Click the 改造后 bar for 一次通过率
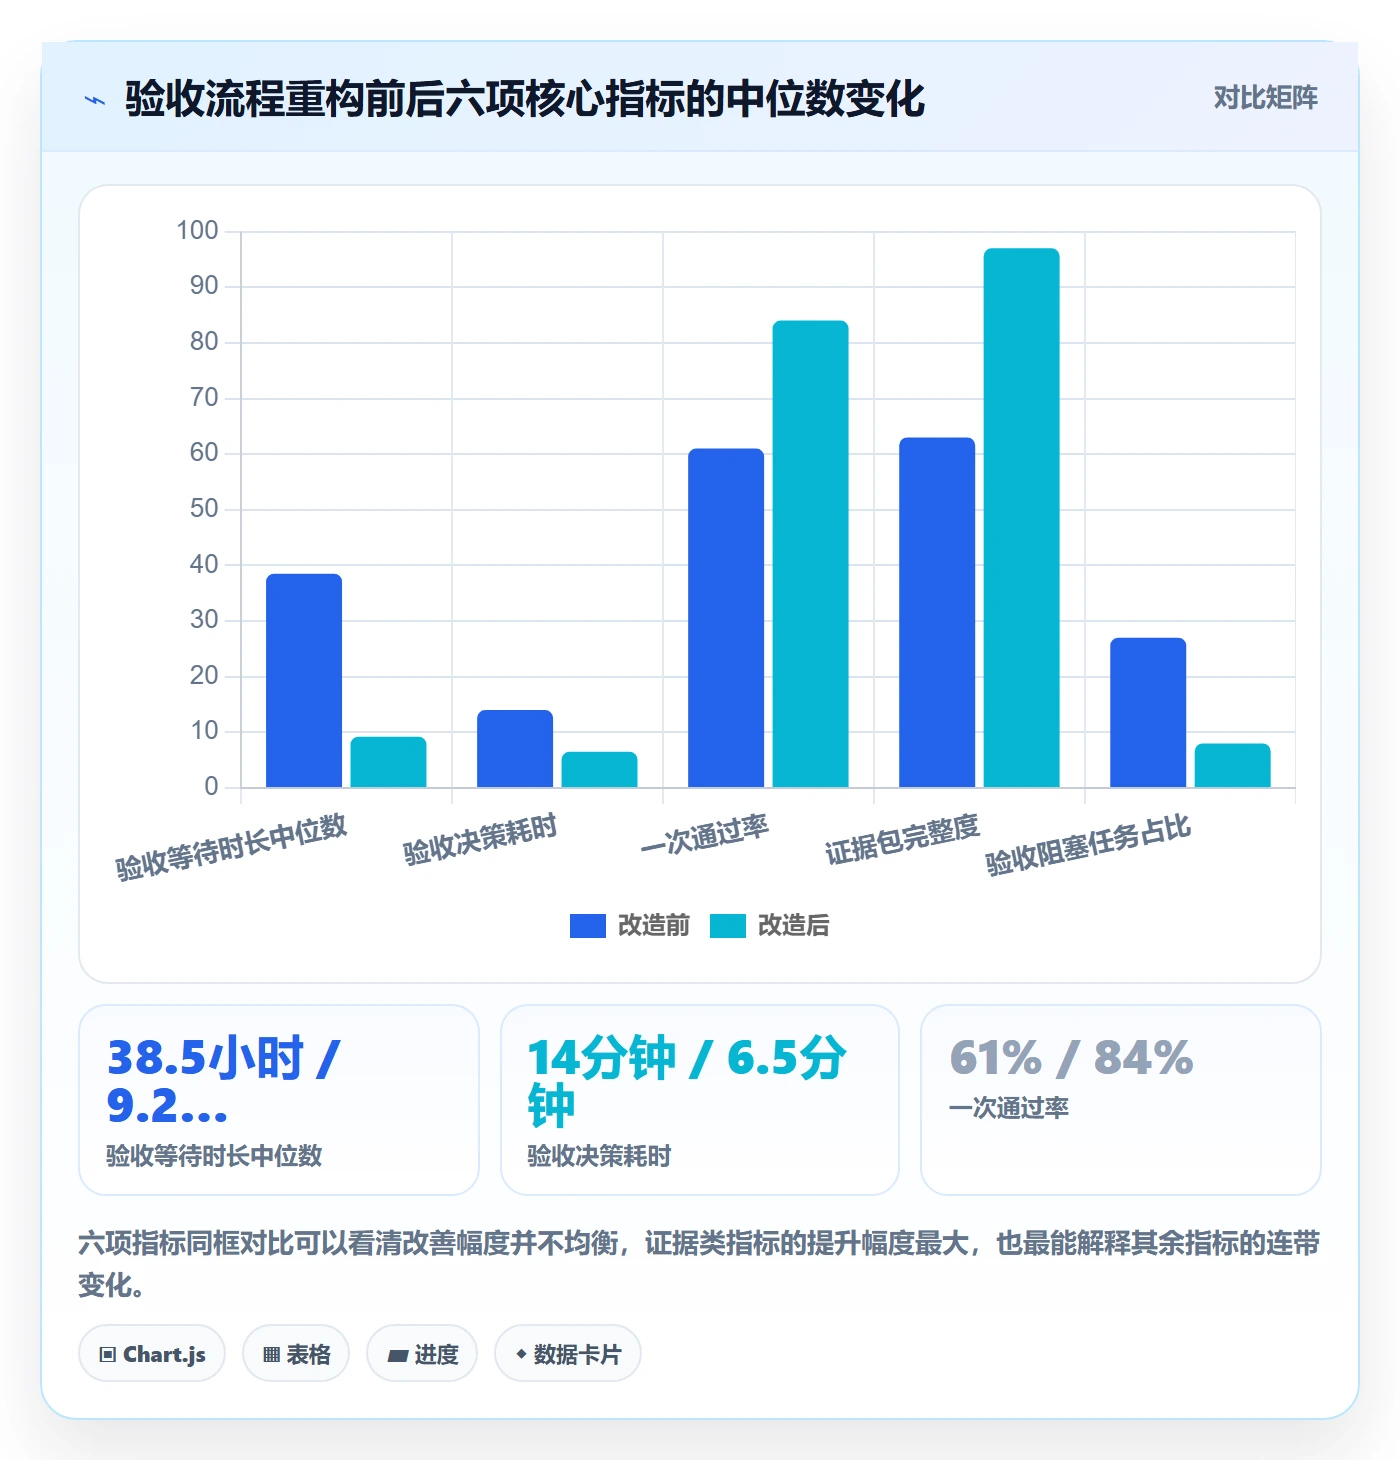Screen dimensions: 1400x1460 pos(810,554)
